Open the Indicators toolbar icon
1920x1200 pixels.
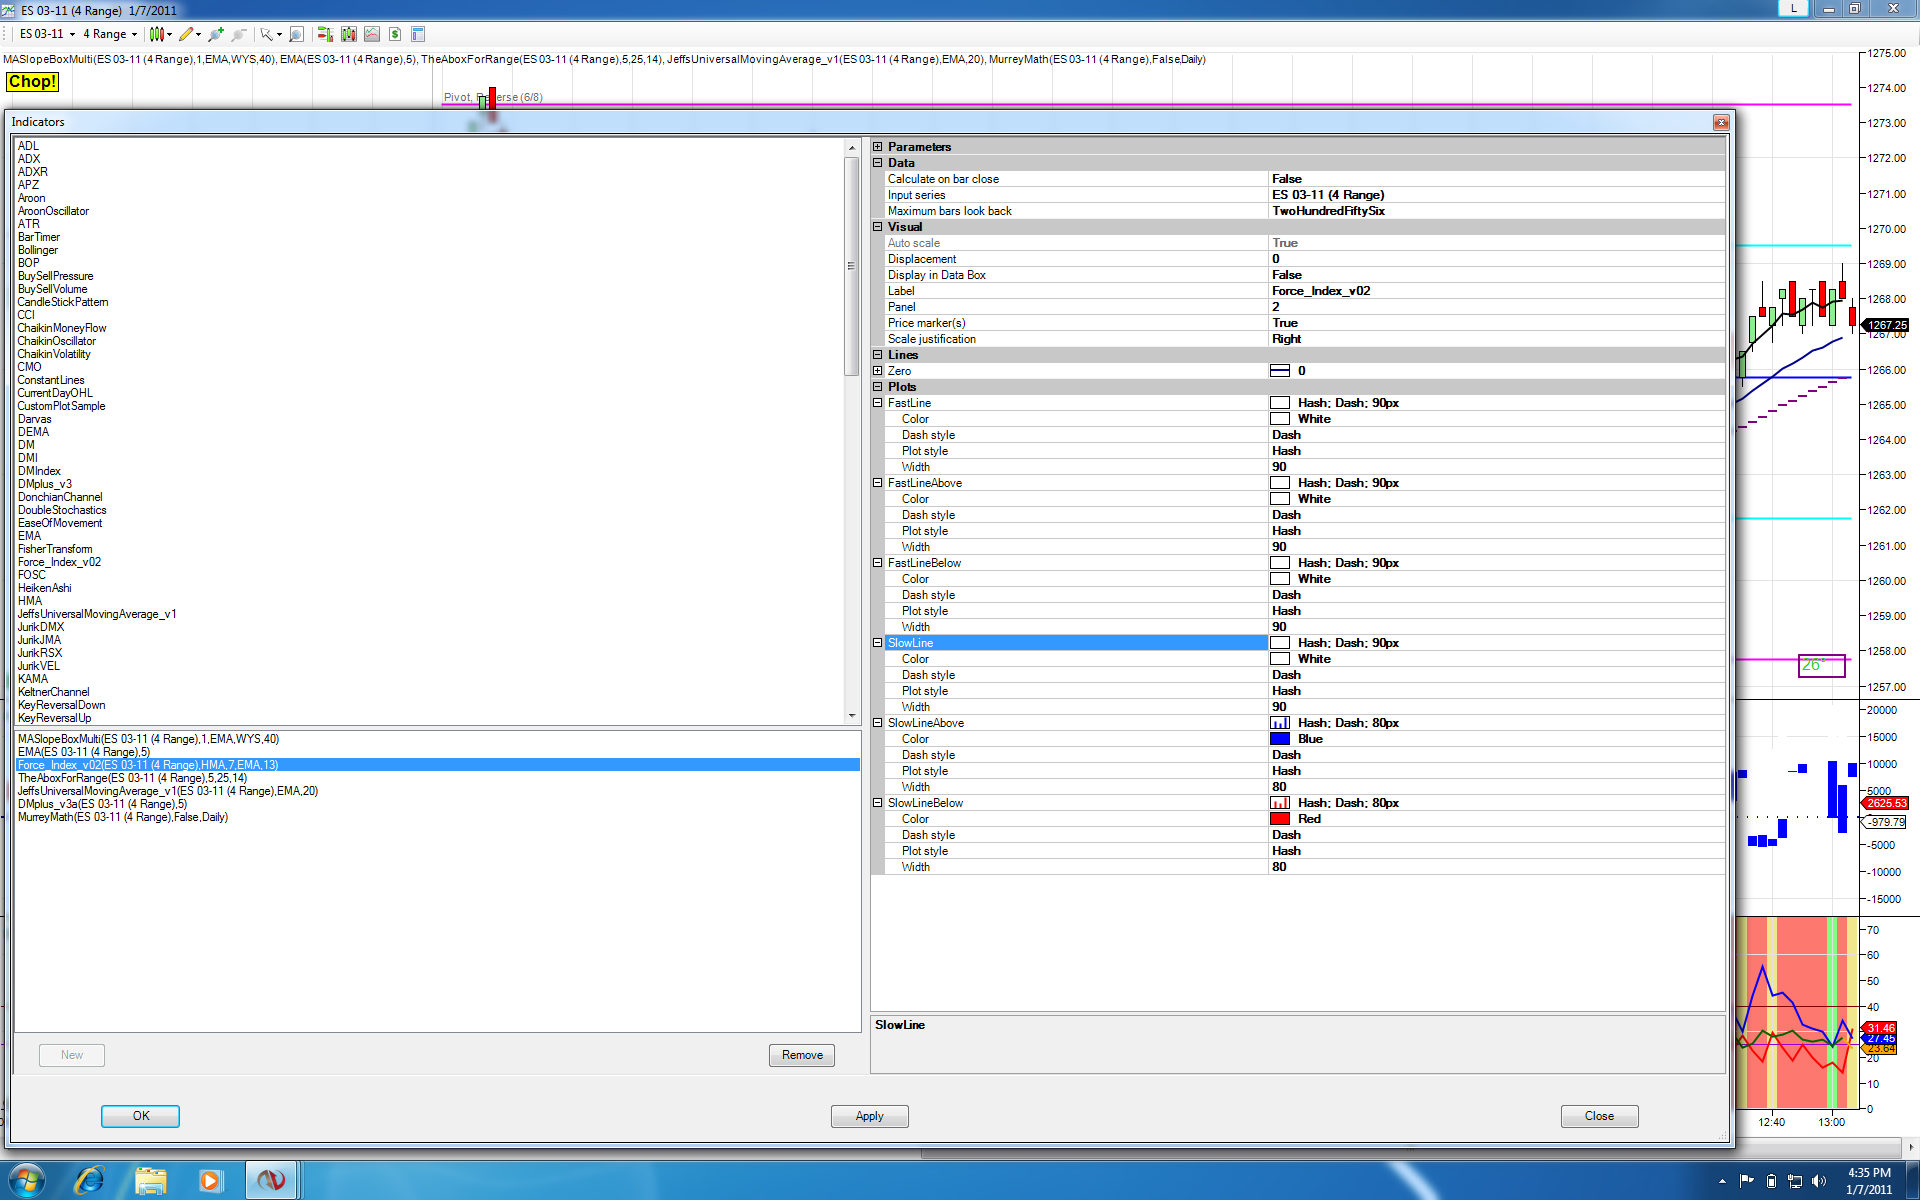[372, 34]
